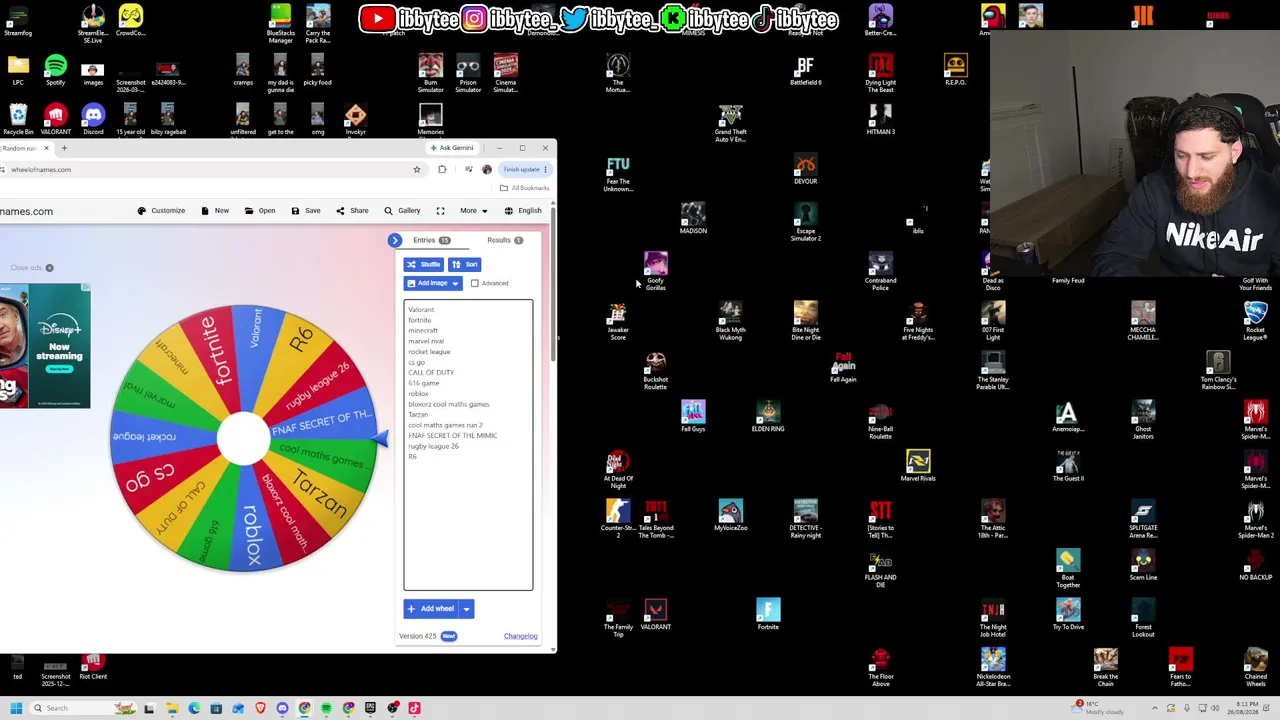Image resolution: width=1280 pixels, height=720 pixels.
Task: Select the Grand Theft Auto V icon
Action: [x=731, y=123]
